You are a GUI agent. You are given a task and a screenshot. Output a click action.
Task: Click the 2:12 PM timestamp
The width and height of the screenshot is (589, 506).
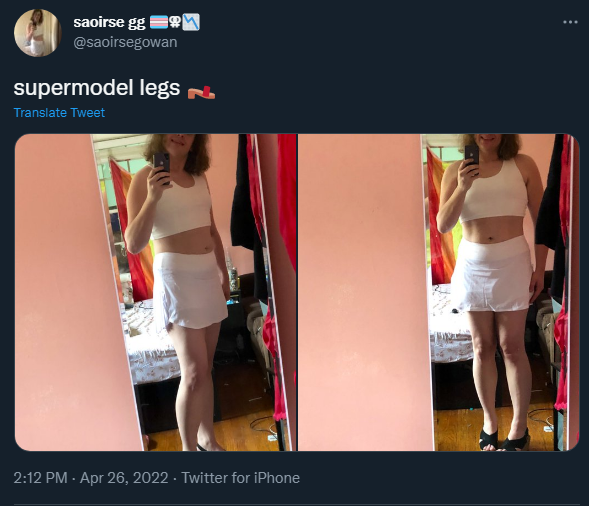click(40, 478)
